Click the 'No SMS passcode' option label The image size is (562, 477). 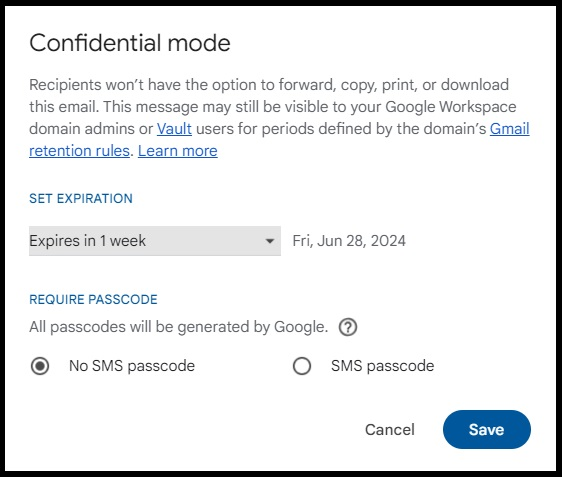(132, 366)
